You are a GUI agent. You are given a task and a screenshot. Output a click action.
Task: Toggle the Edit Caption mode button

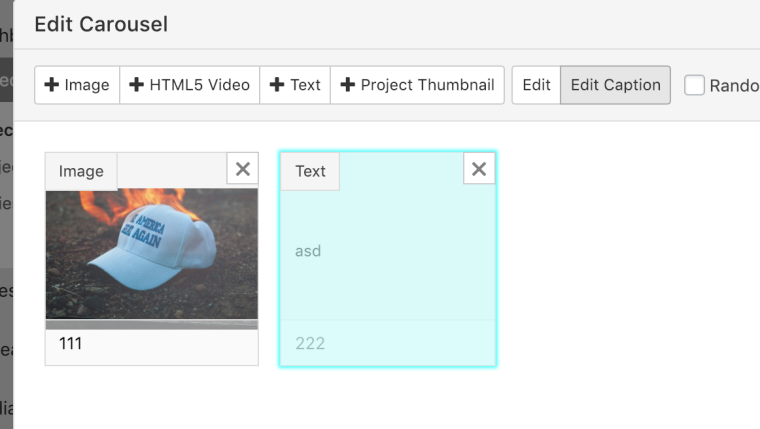pos(615,85)
